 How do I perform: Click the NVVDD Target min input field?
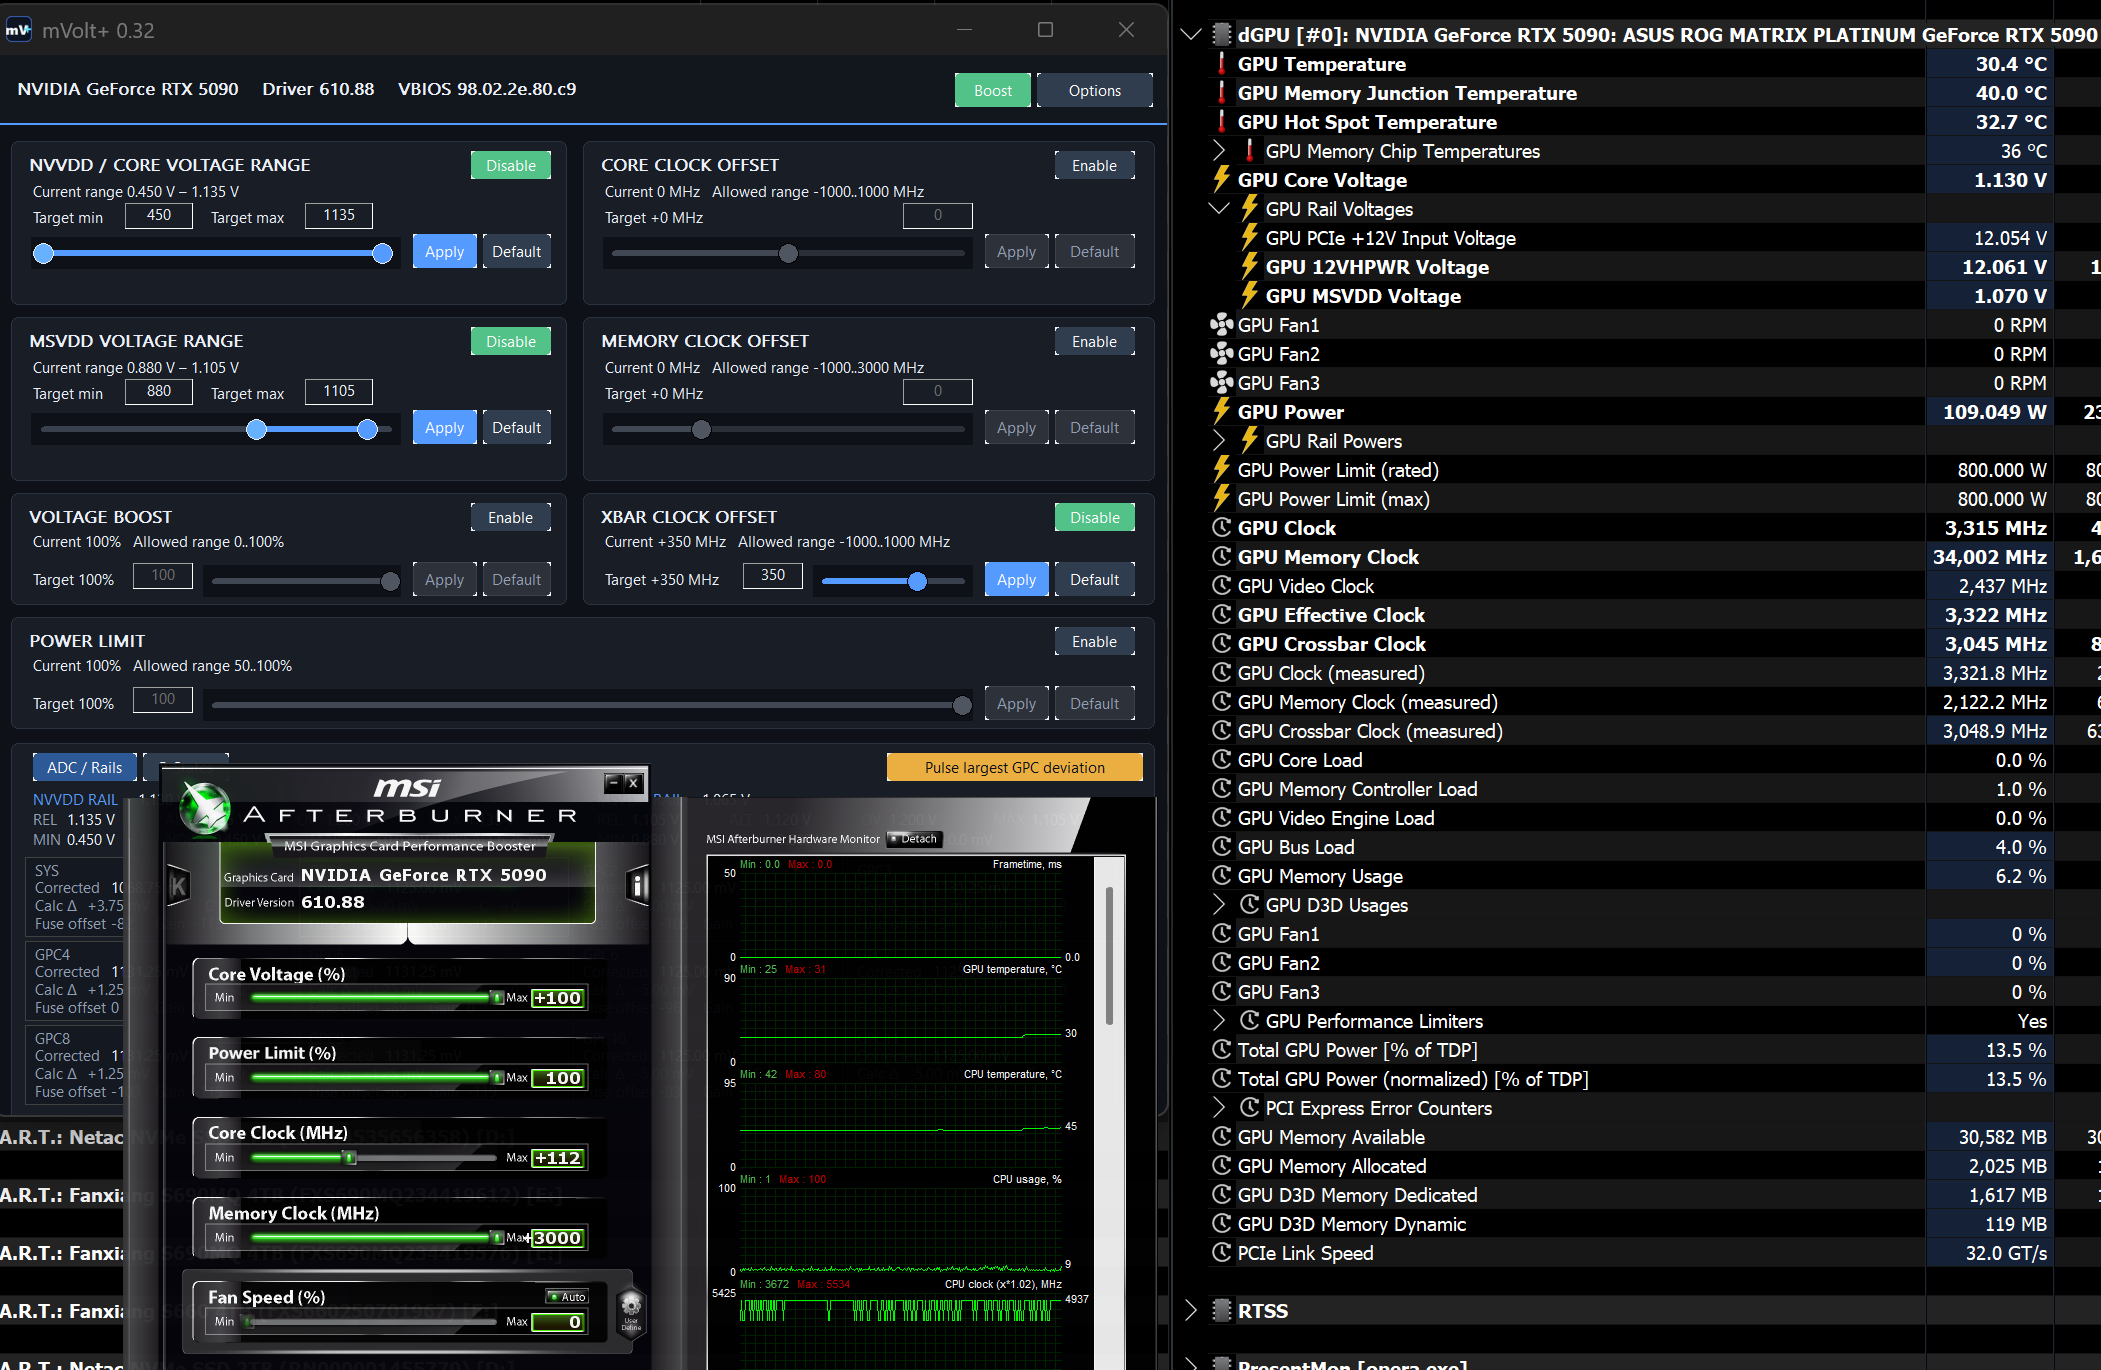click(159, 216)
